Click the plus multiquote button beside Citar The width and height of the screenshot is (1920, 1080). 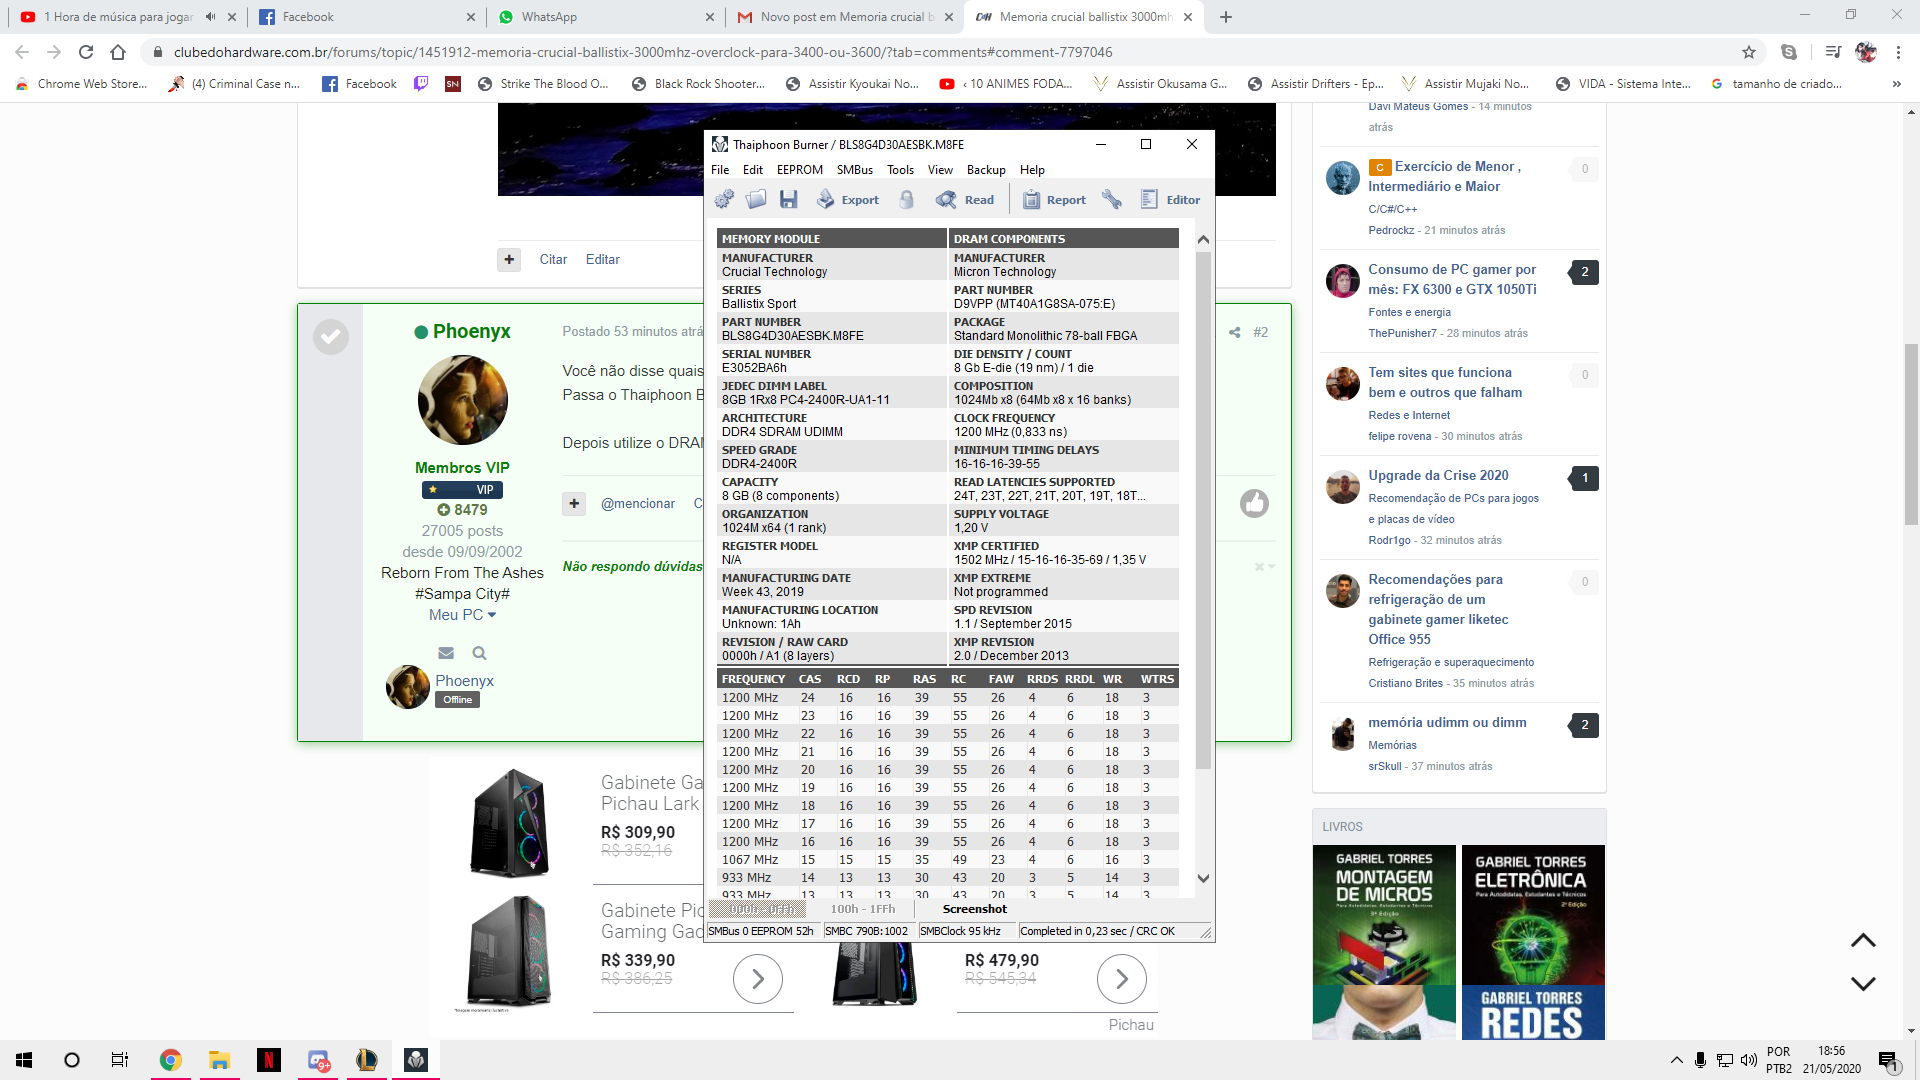click(509, 259)
